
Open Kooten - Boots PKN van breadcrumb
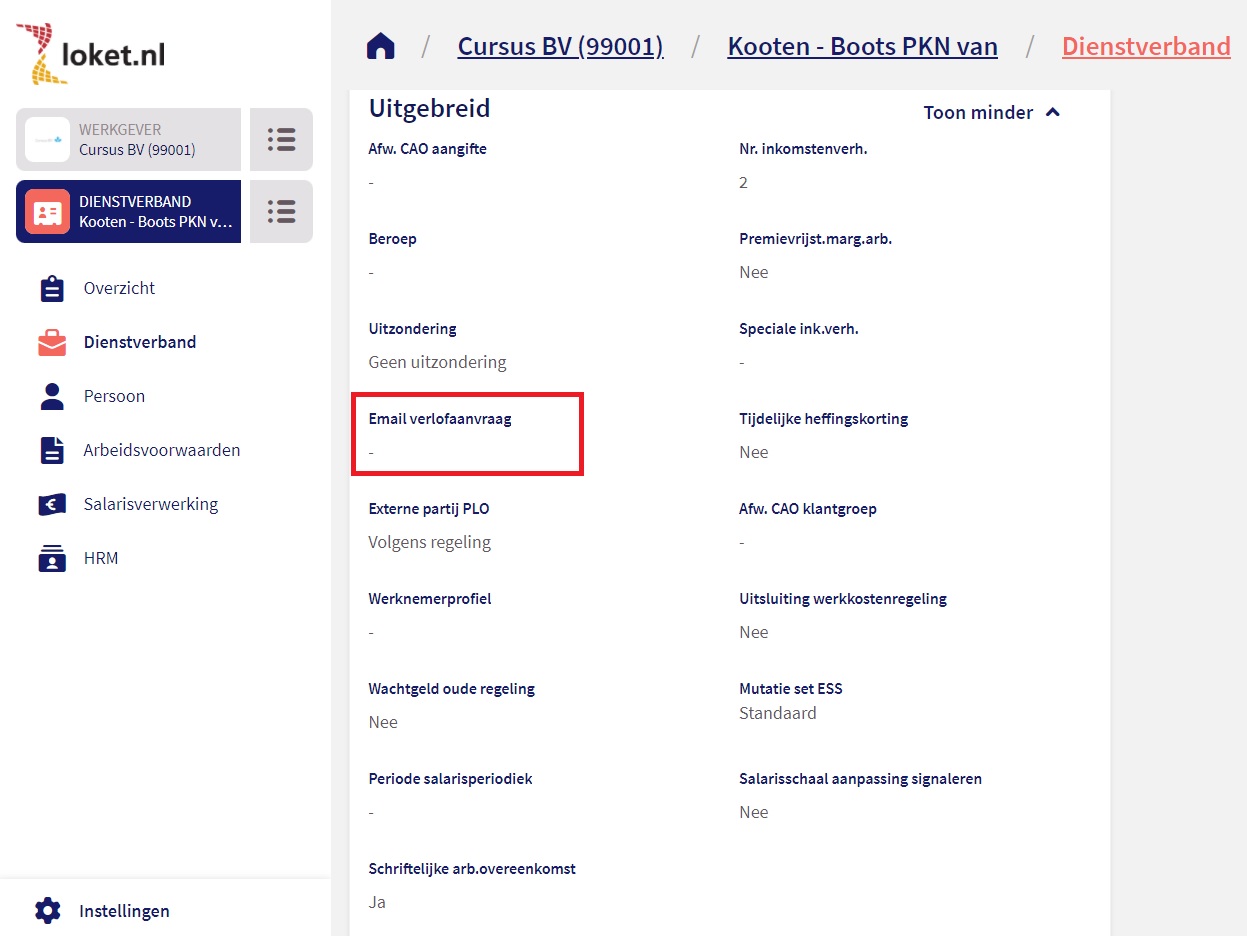click(x=862, y=46)
